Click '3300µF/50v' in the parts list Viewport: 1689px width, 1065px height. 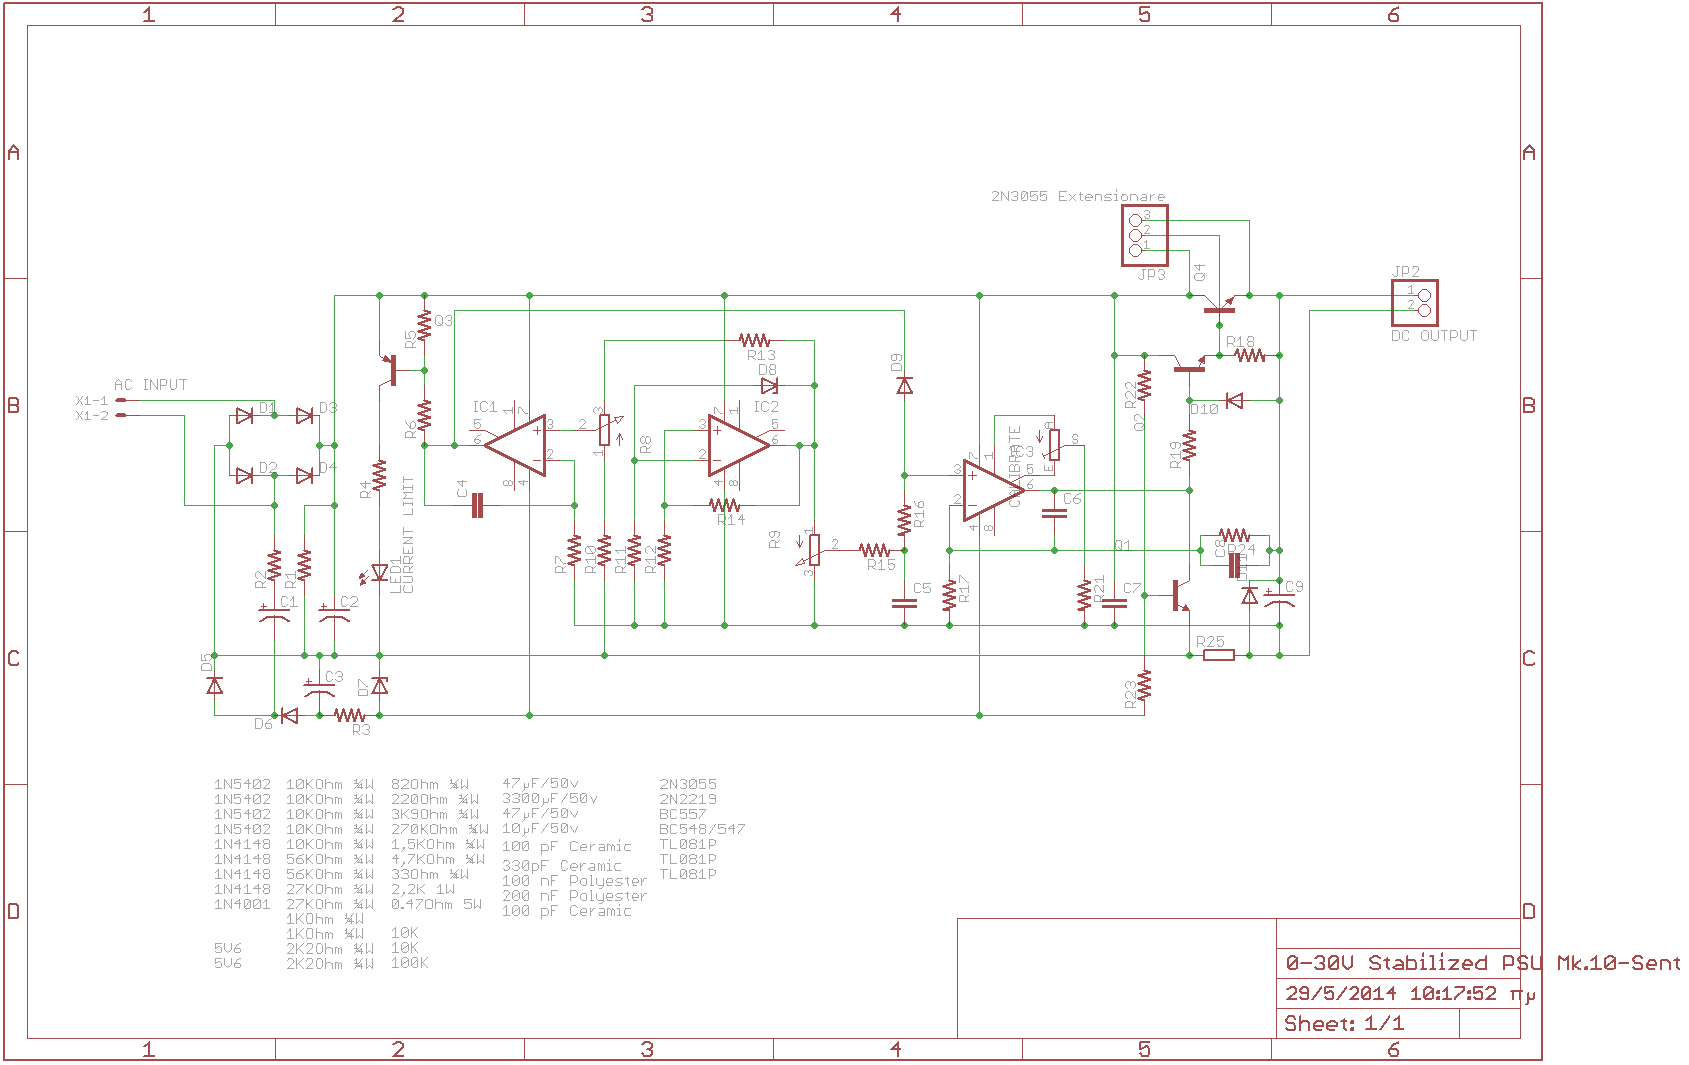click(x=550, y=799)
